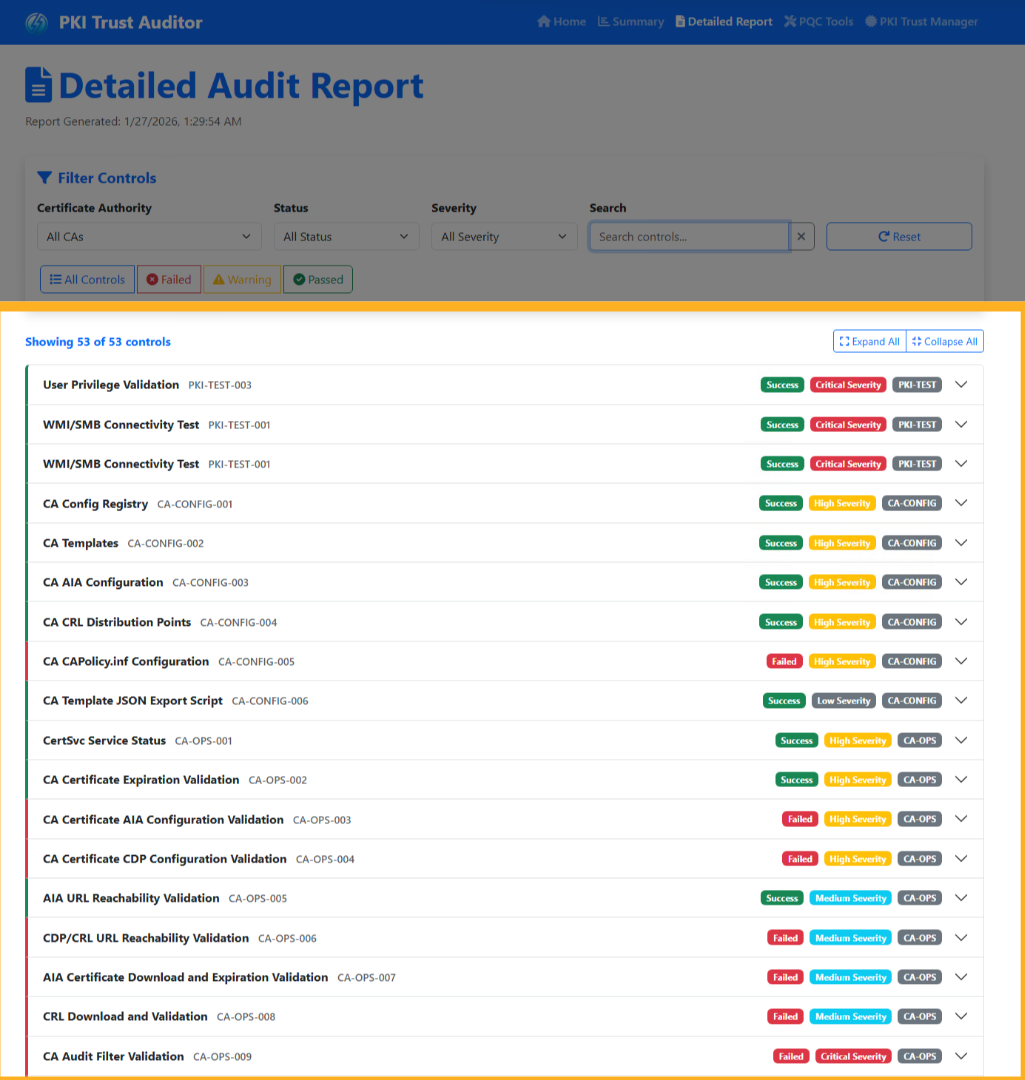
Task: Toggle the Failed controls filter
Action: (168, 279)
